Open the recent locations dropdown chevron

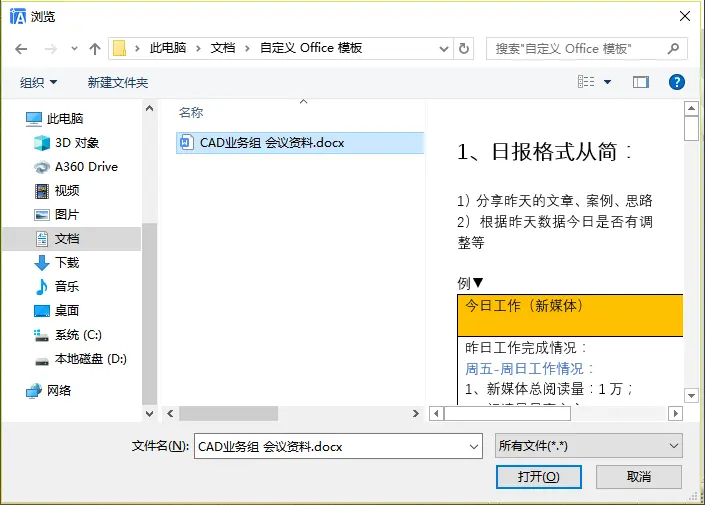74,49
